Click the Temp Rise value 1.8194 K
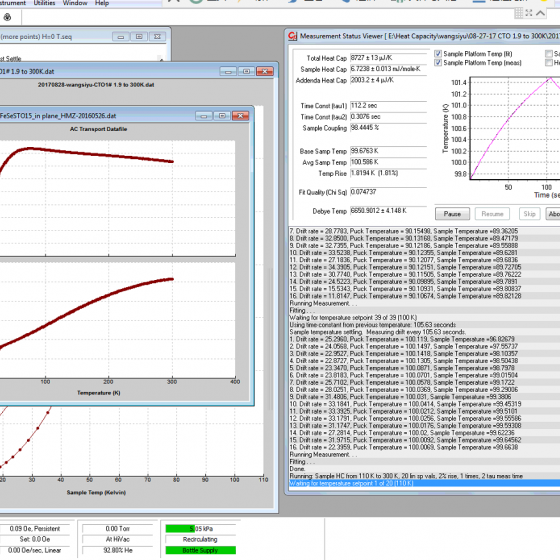Viewport: 560px width, 560px height. pos(388,173)
